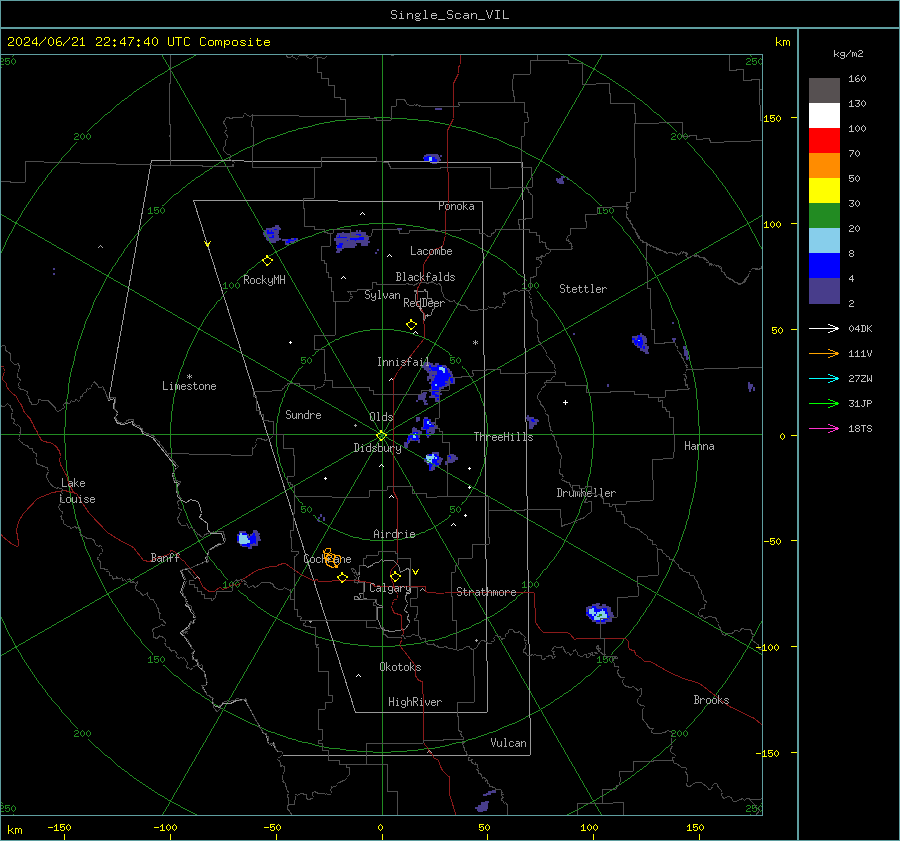
Task: Click the orange track marker over Cochrane
Action: [x=331, y=557]
